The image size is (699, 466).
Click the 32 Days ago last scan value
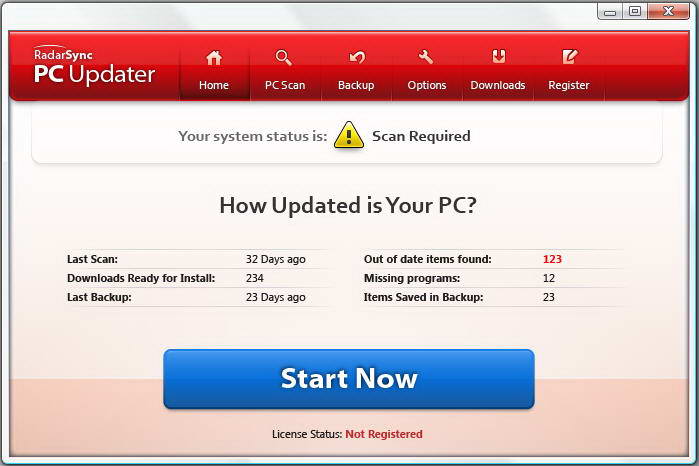pyautogui.click(x=275, y=259)
